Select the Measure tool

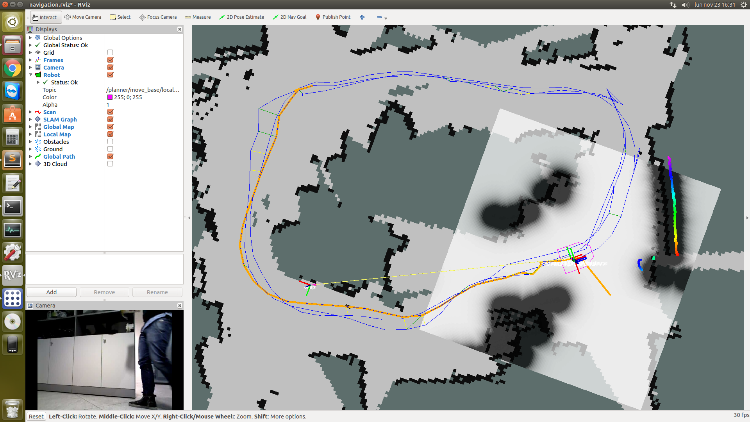(x=198, y=17)
